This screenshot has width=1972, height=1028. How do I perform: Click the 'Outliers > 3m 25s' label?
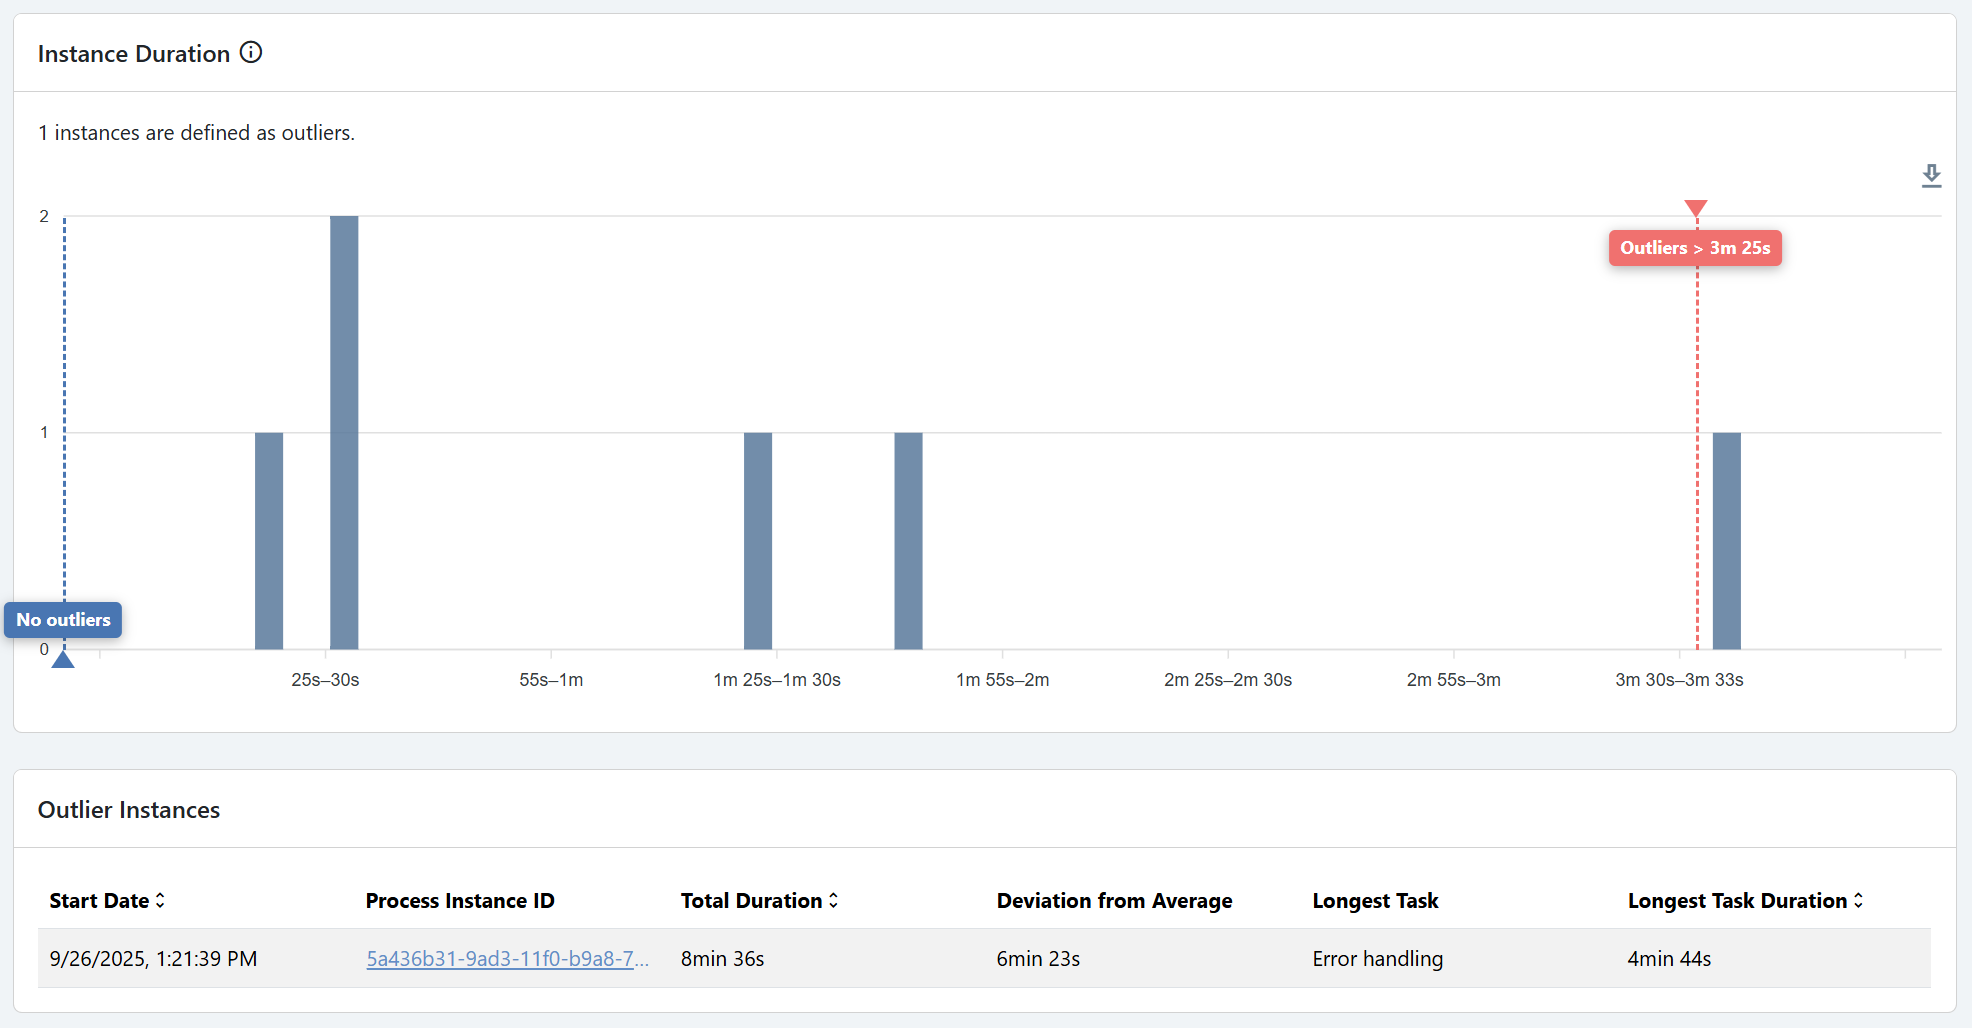[1695, 248]
